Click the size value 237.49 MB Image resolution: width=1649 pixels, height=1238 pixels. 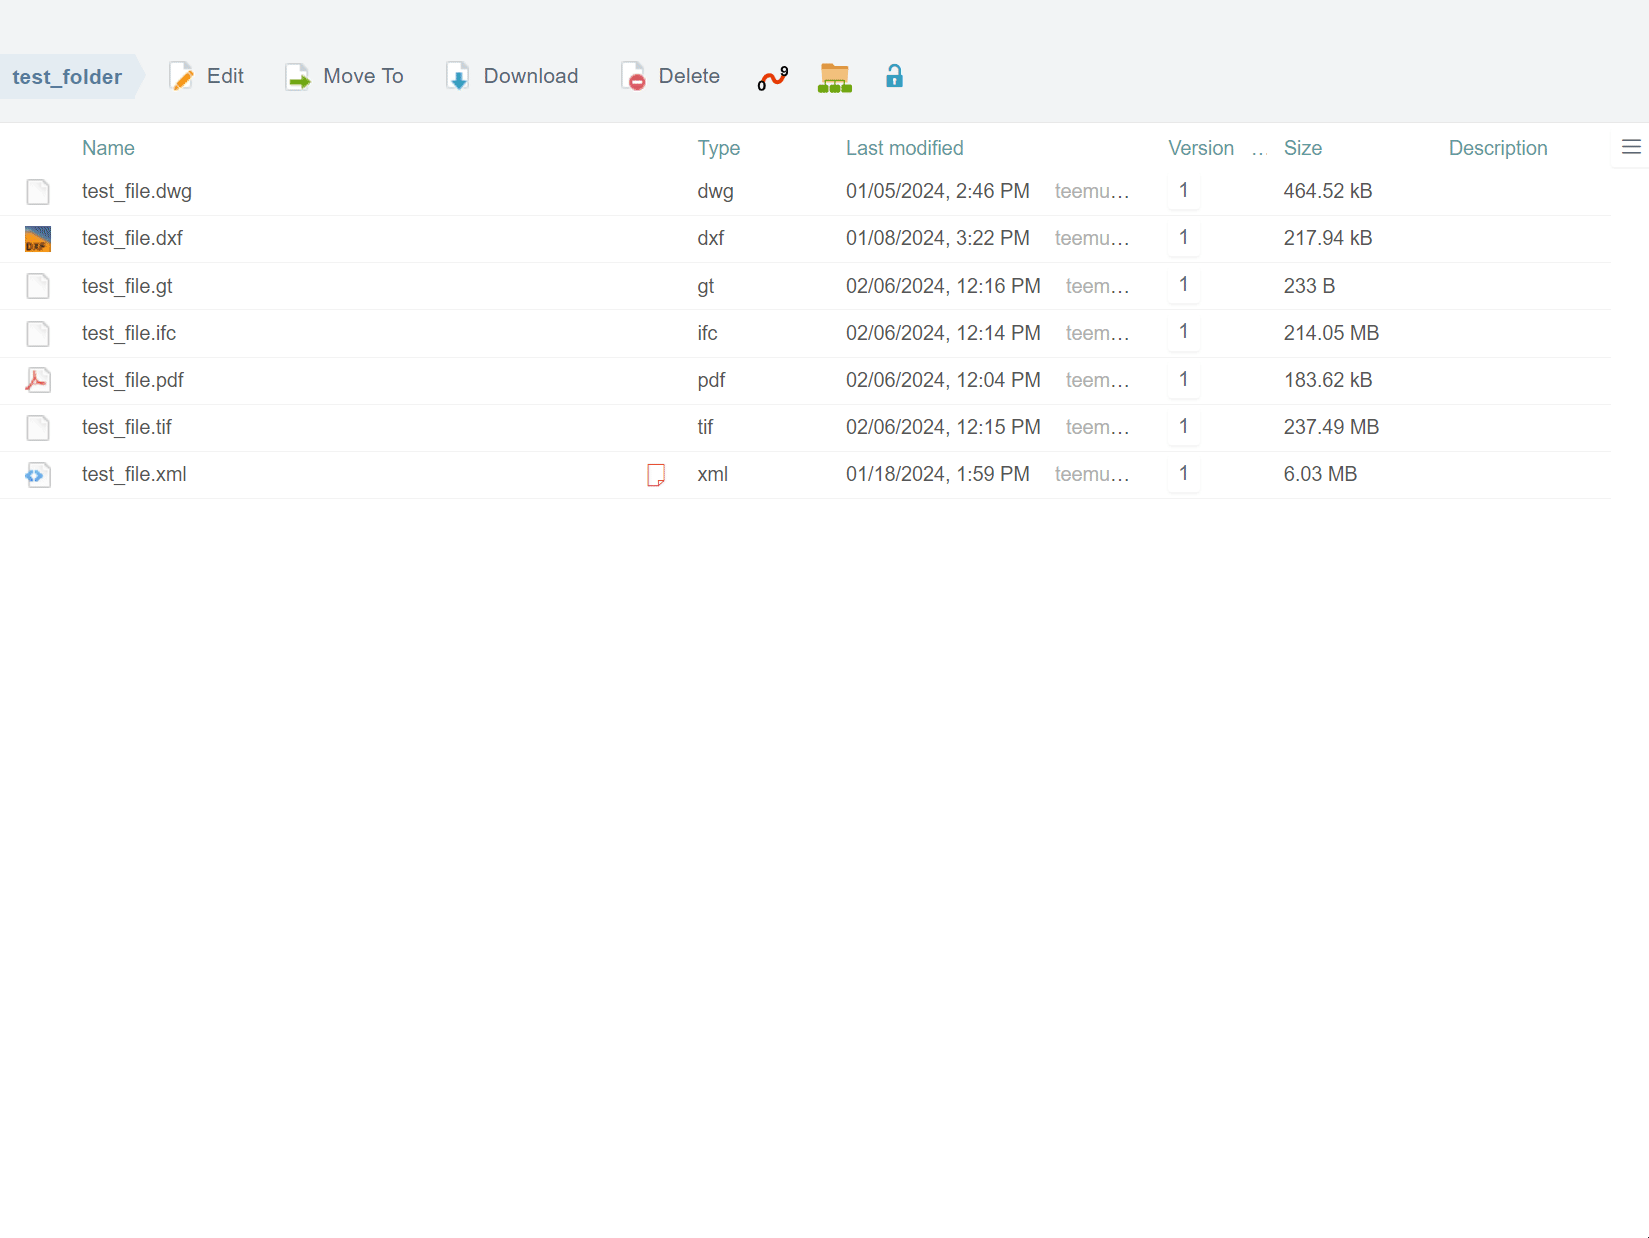click(1331, 427)
